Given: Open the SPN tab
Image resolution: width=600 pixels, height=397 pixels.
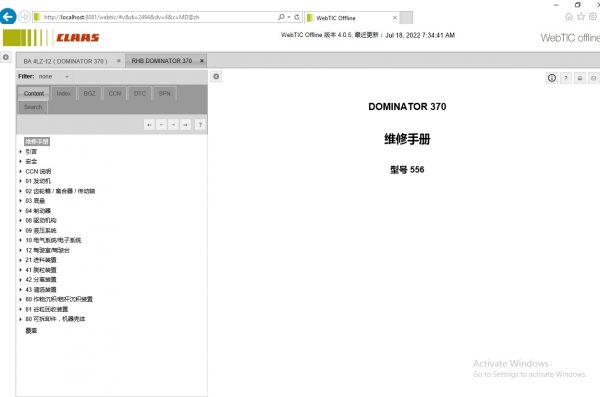Looking at the screenshot, I should 165,93.
